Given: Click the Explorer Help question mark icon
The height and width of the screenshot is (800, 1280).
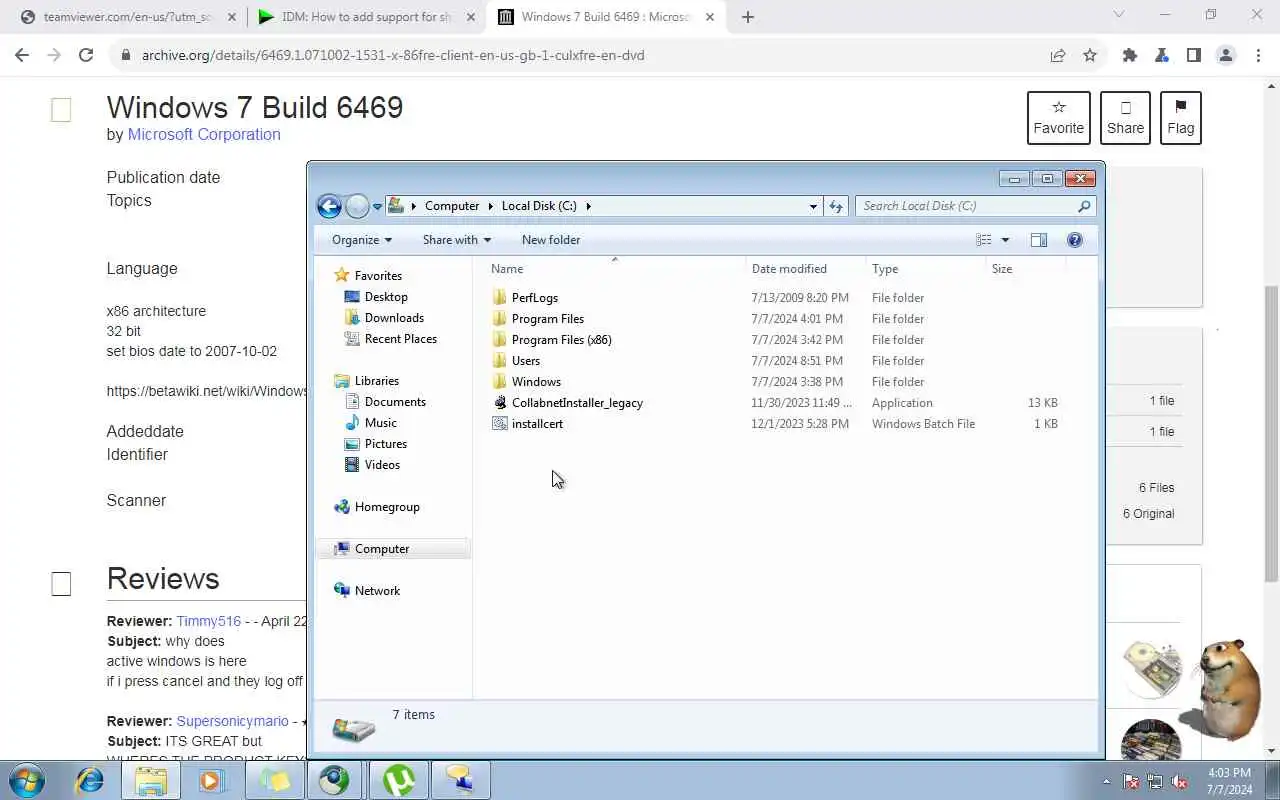Looking at the screenshot, I should point(1075,240).
